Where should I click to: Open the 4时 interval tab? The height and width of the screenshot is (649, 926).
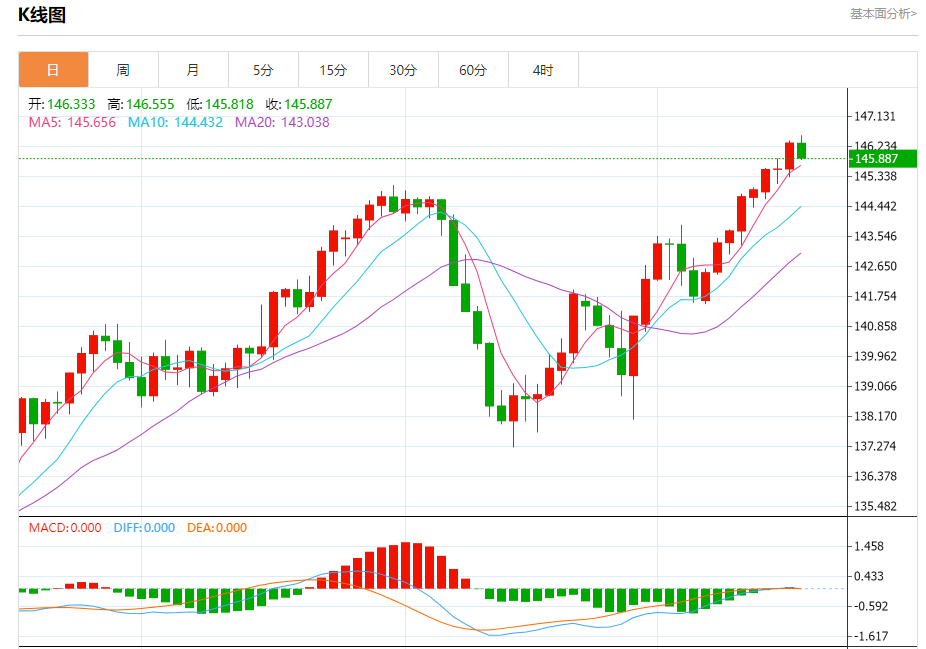point(543,70)
